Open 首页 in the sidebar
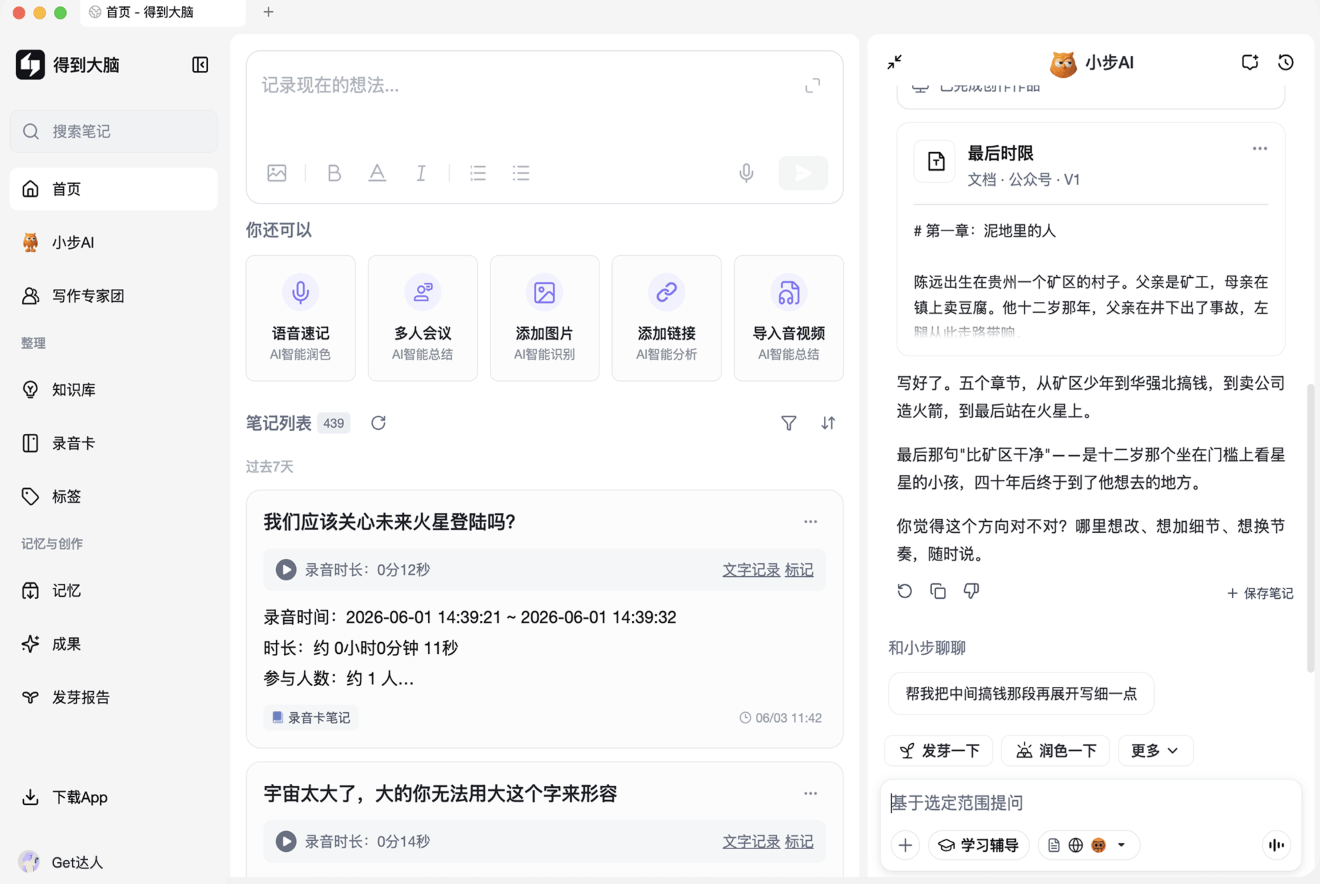 [113, 189]
